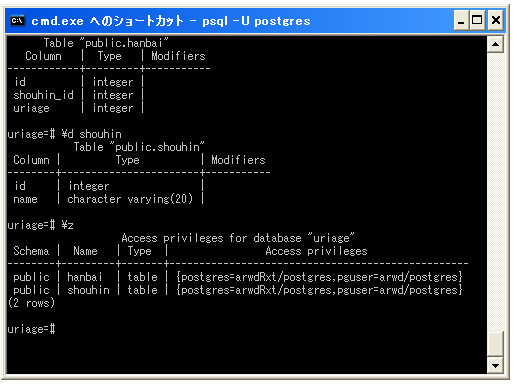Click the Modifiers header of shouhin table
Screen dimensions: 513x385
click(x=238, y=160)
